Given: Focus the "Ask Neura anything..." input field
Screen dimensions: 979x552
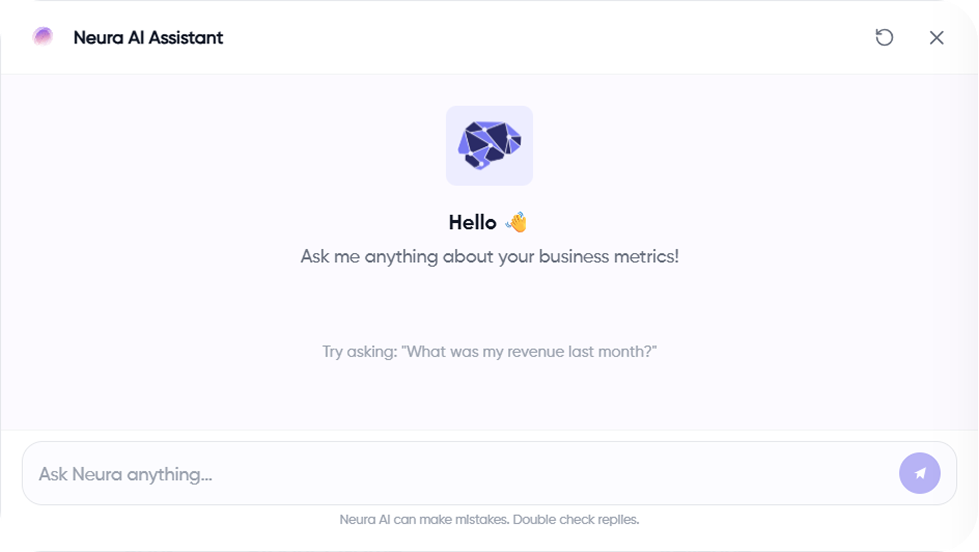Looking at the screenshot, I should (x=460, y=474).
